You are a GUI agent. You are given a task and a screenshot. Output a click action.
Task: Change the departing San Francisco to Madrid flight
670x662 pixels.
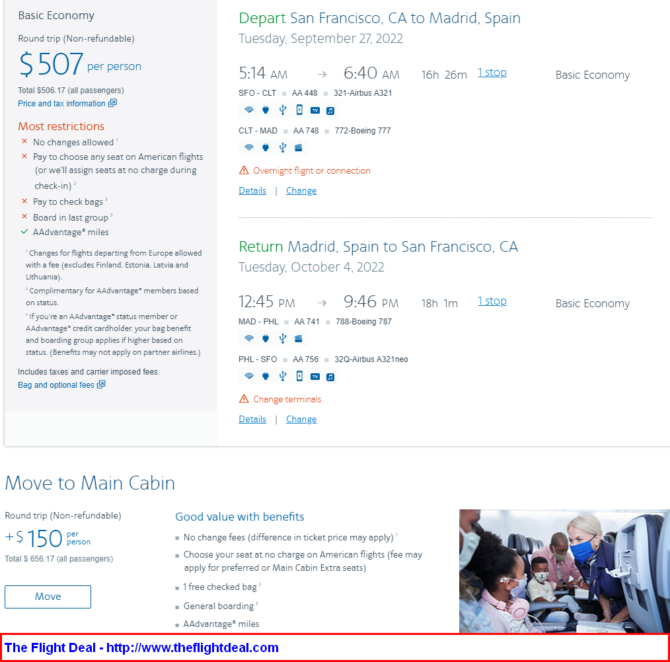pyautogui.click(x=301, y=191)
